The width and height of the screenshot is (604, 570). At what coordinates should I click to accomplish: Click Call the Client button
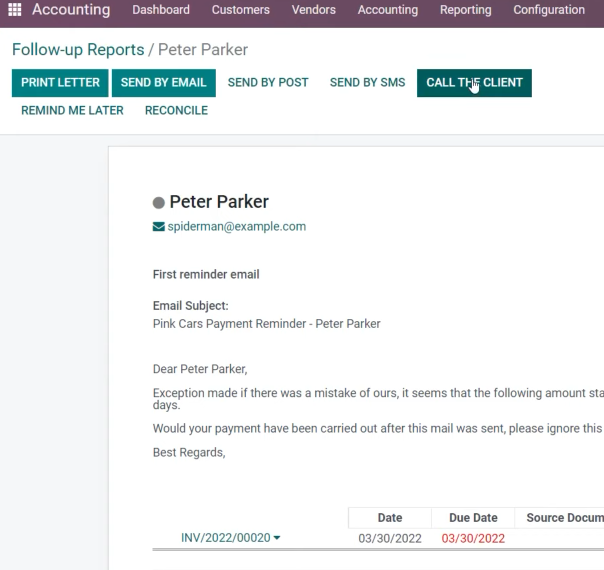coord(474,83)
